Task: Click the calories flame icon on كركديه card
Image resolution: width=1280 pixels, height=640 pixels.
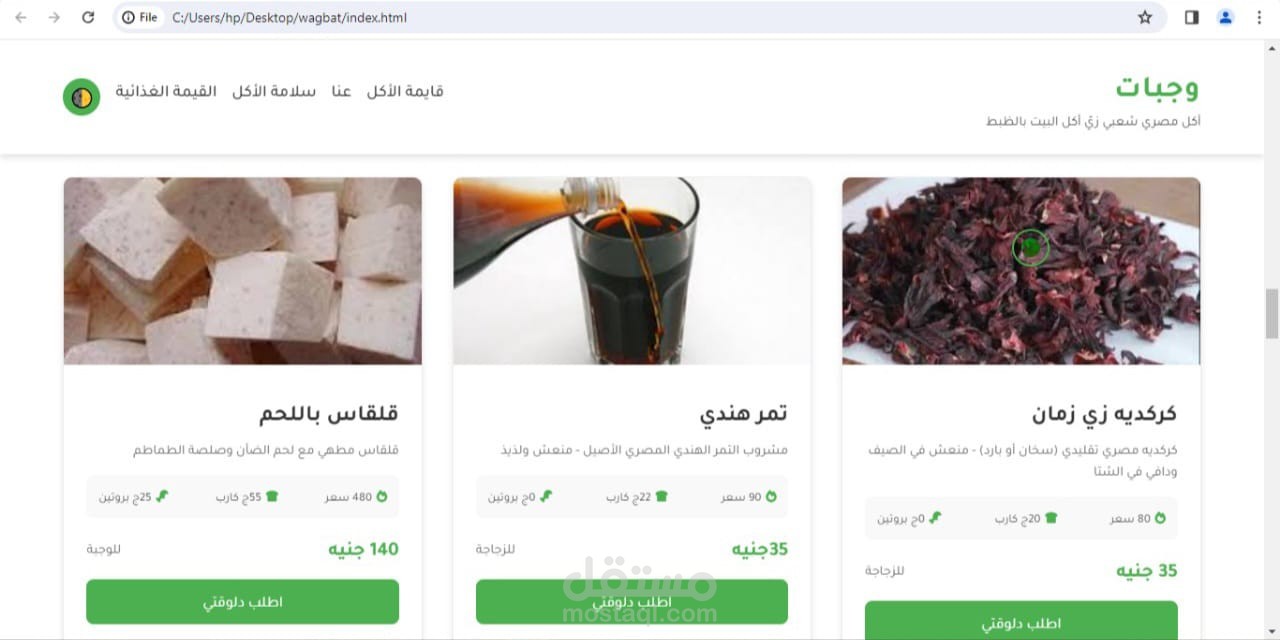Action: (1160, 518)
